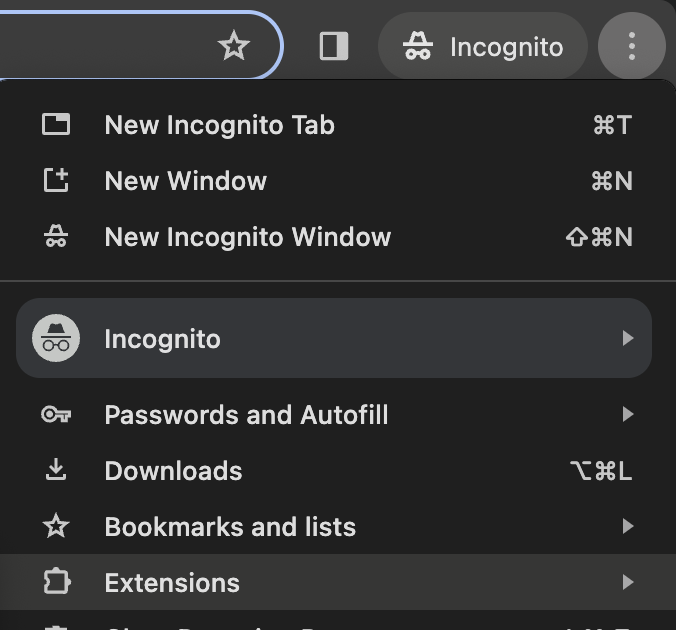
Task: Choose New Window from the menu
Action: click(186, 181)
